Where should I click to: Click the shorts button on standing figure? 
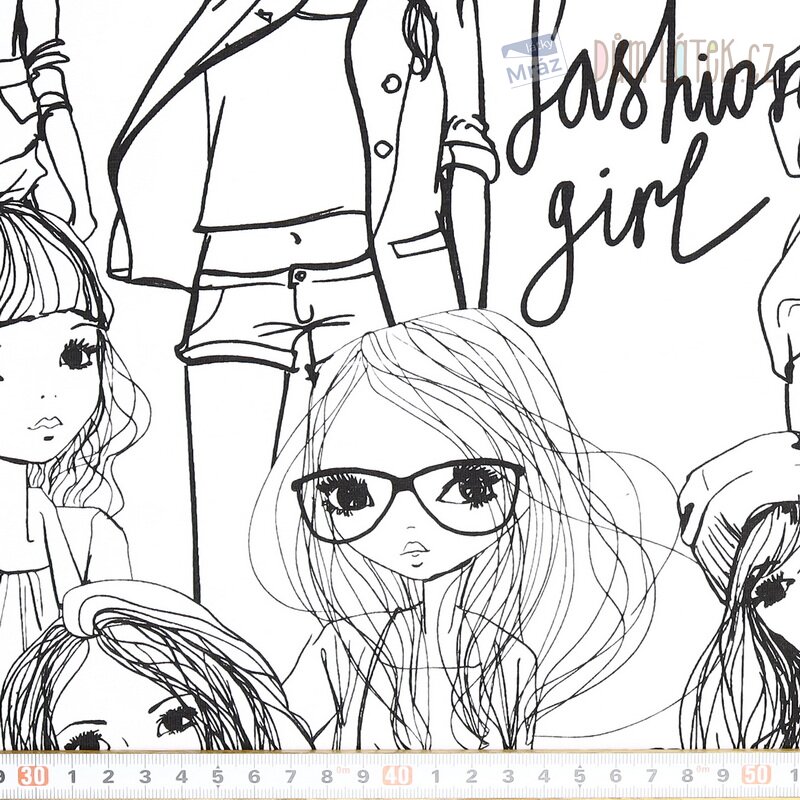298,275
